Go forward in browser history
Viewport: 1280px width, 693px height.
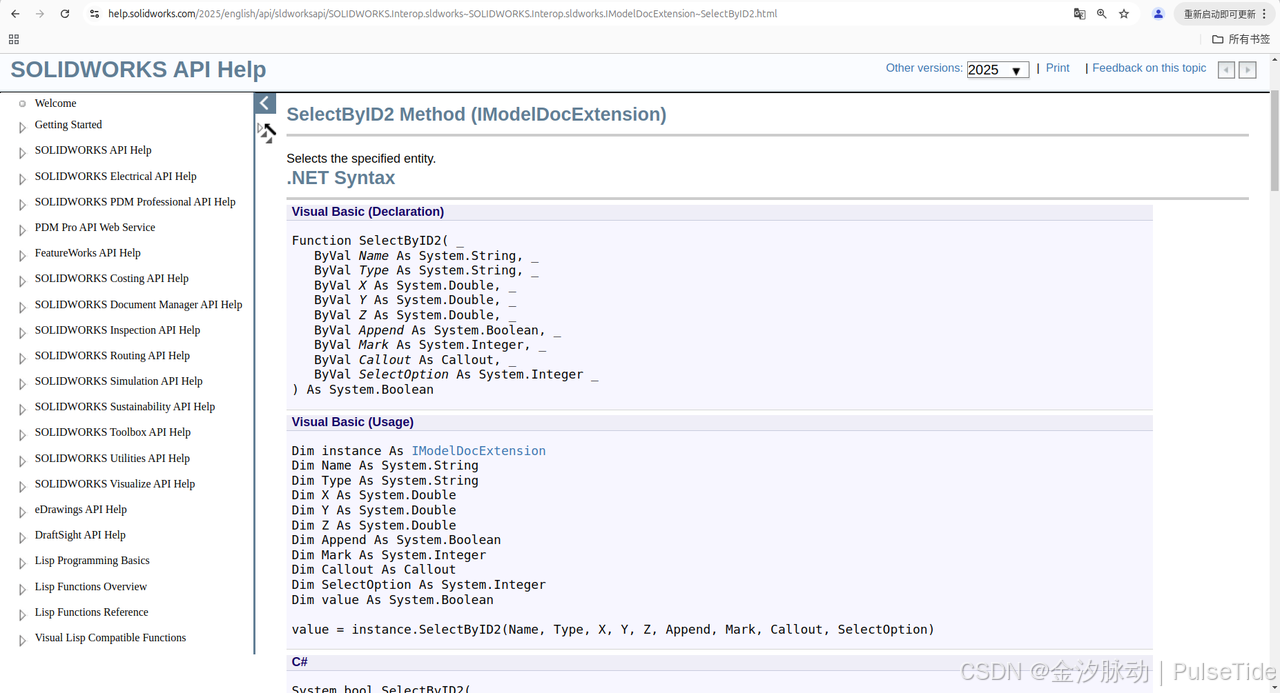[40, 14]
